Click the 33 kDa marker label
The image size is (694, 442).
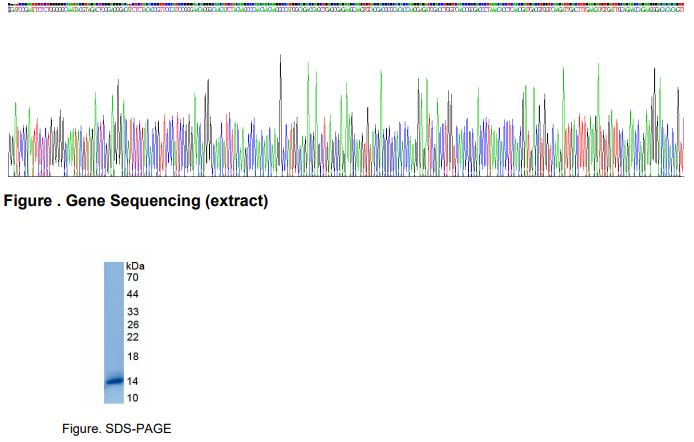coord(132,312)
